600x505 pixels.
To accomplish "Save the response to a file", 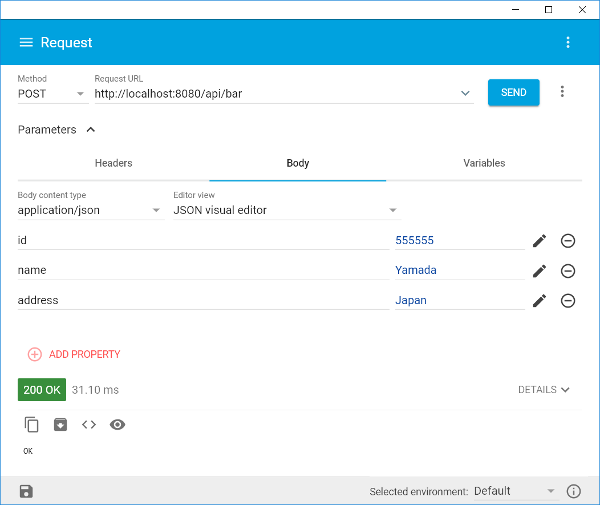I will 60,425.
